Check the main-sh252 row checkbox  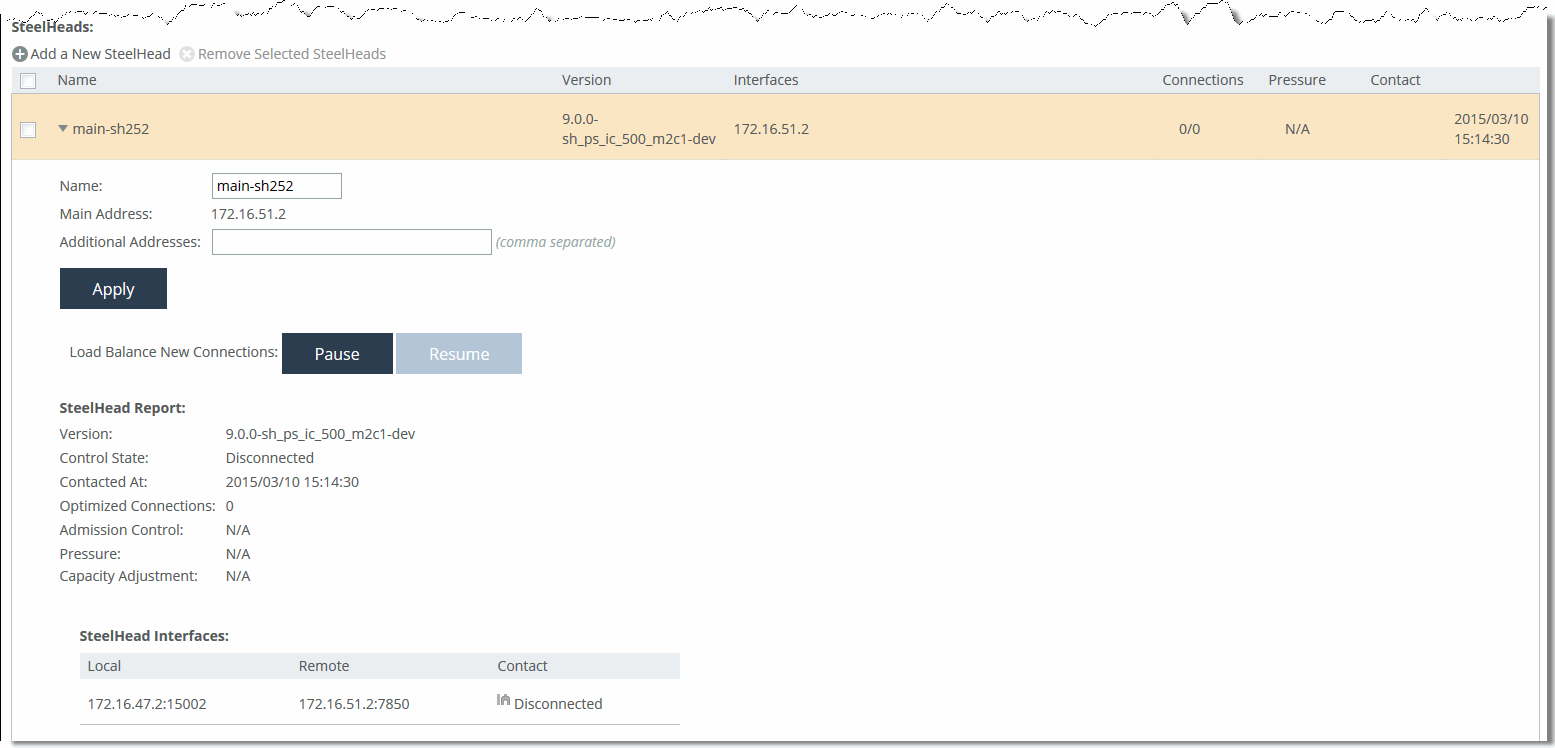click(x=28, y=129)
